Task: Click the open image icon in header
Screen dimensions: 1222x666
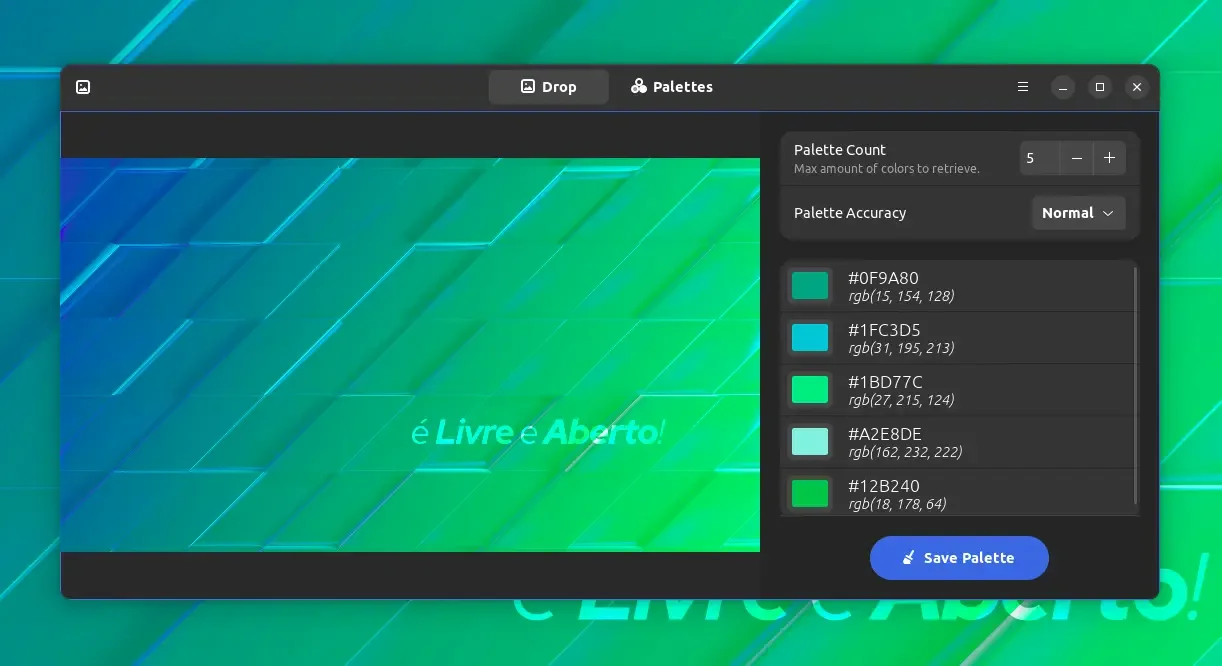Action: [83, 87]
